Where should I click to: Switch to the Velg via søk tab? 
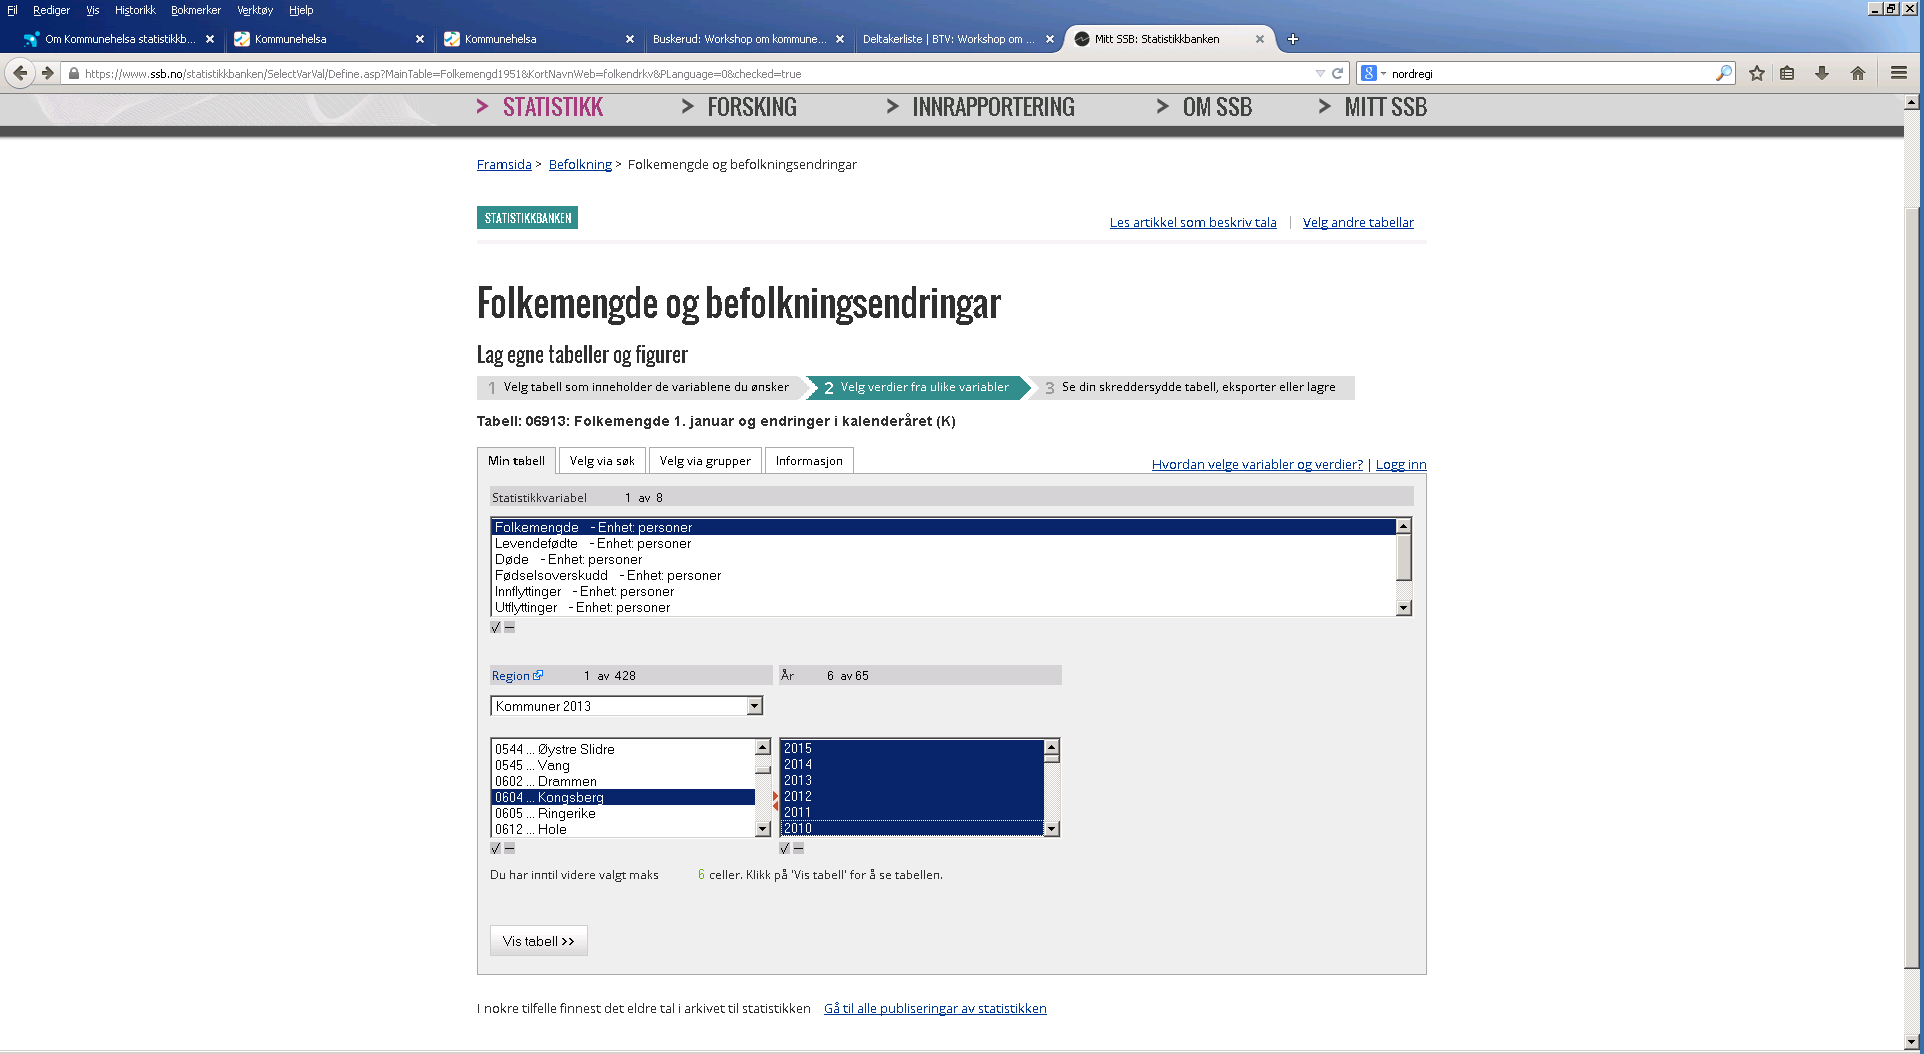[602, 461]
